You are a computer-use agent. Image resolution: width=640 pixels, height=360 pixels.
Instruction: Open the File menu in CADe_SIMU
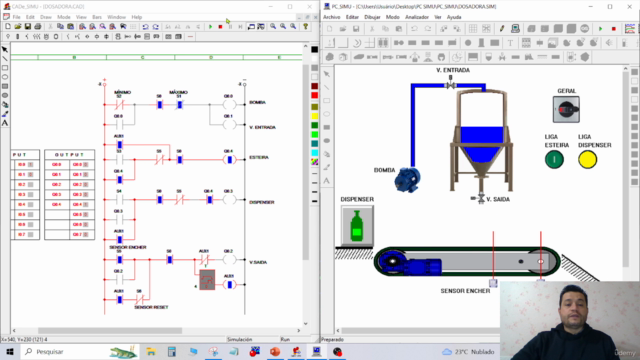(16, 17)
